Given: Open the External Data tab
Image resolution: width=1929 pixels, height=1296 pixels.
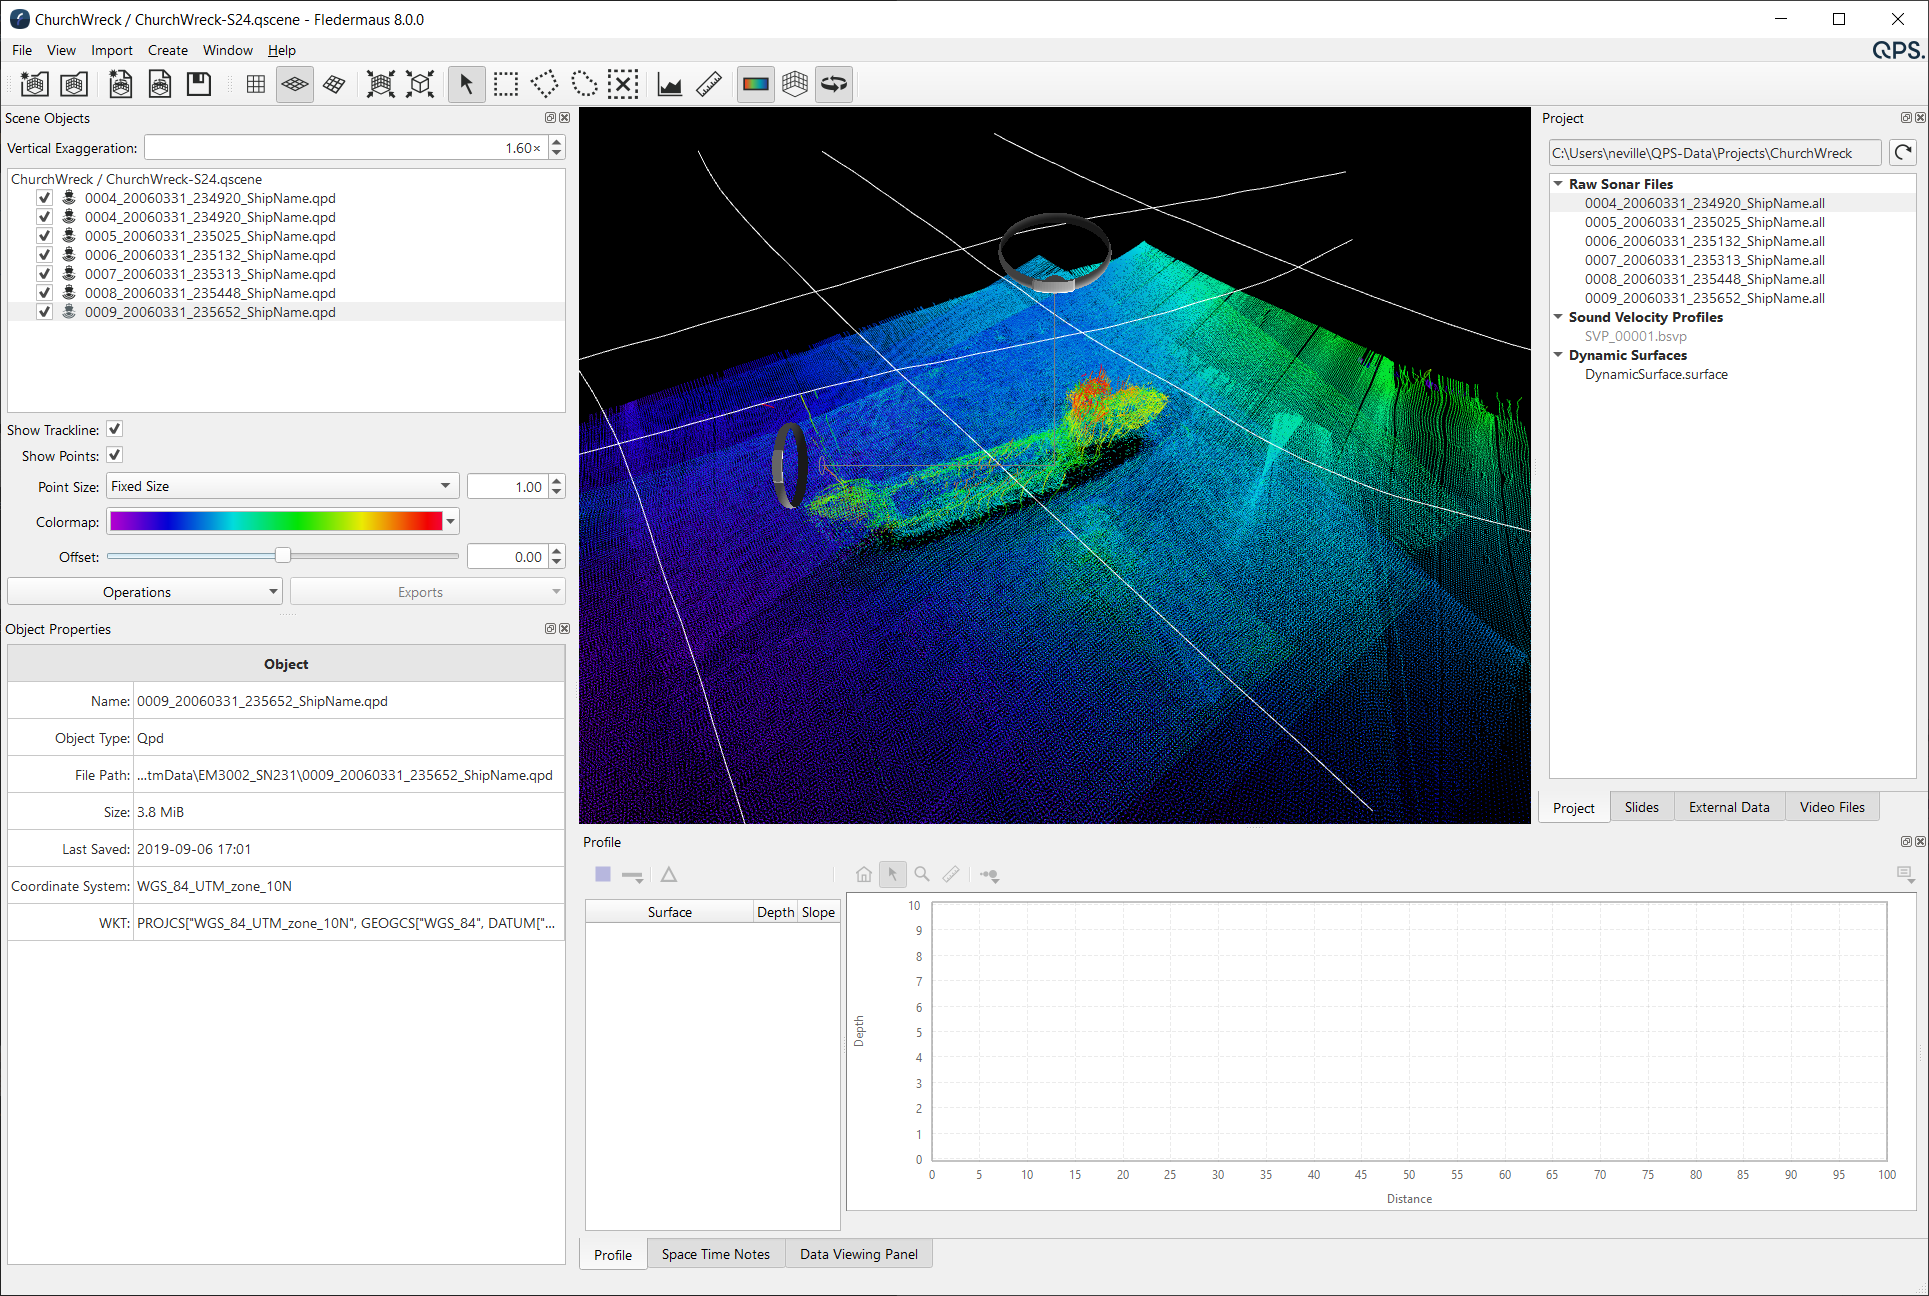Looking at the screenshot, I should [x=1728, y=807].
